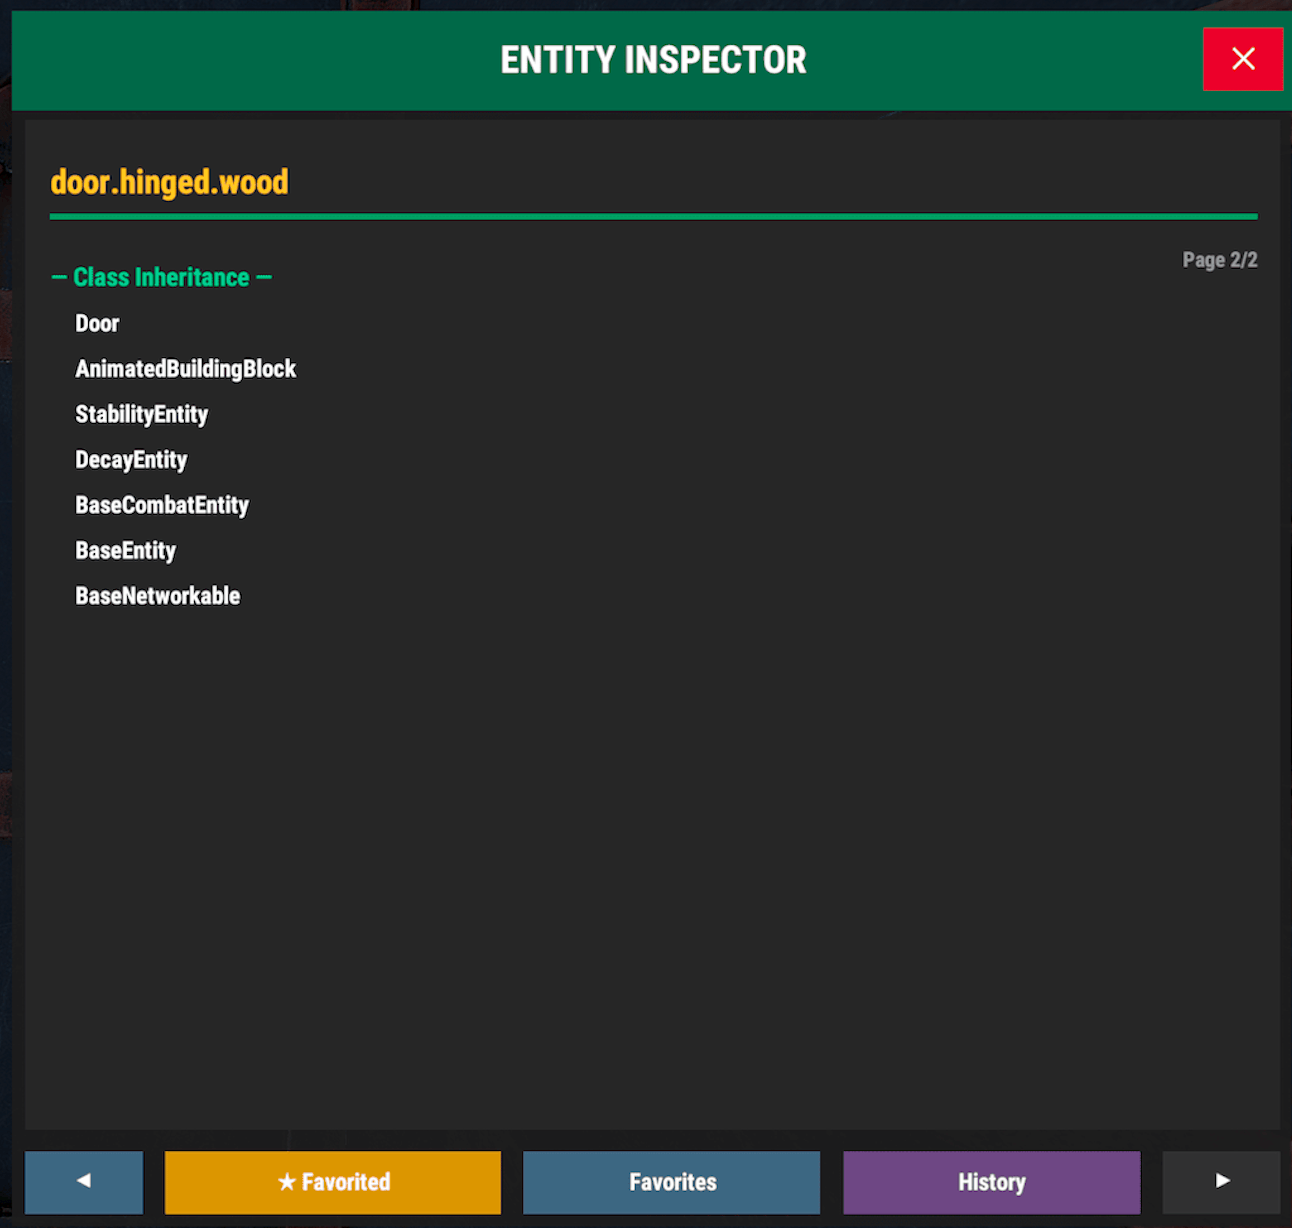Close the Entity Inspector with the X
This screenshot has height=1228, width=1292.
[1242, 59]
